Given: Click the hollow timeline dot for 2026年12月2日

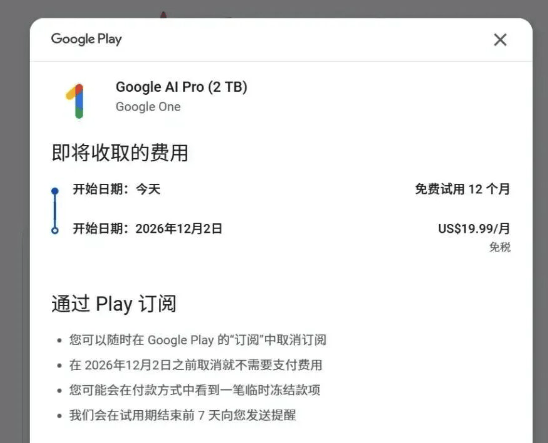Looking at the screenshot, I should tap(55, 230).
